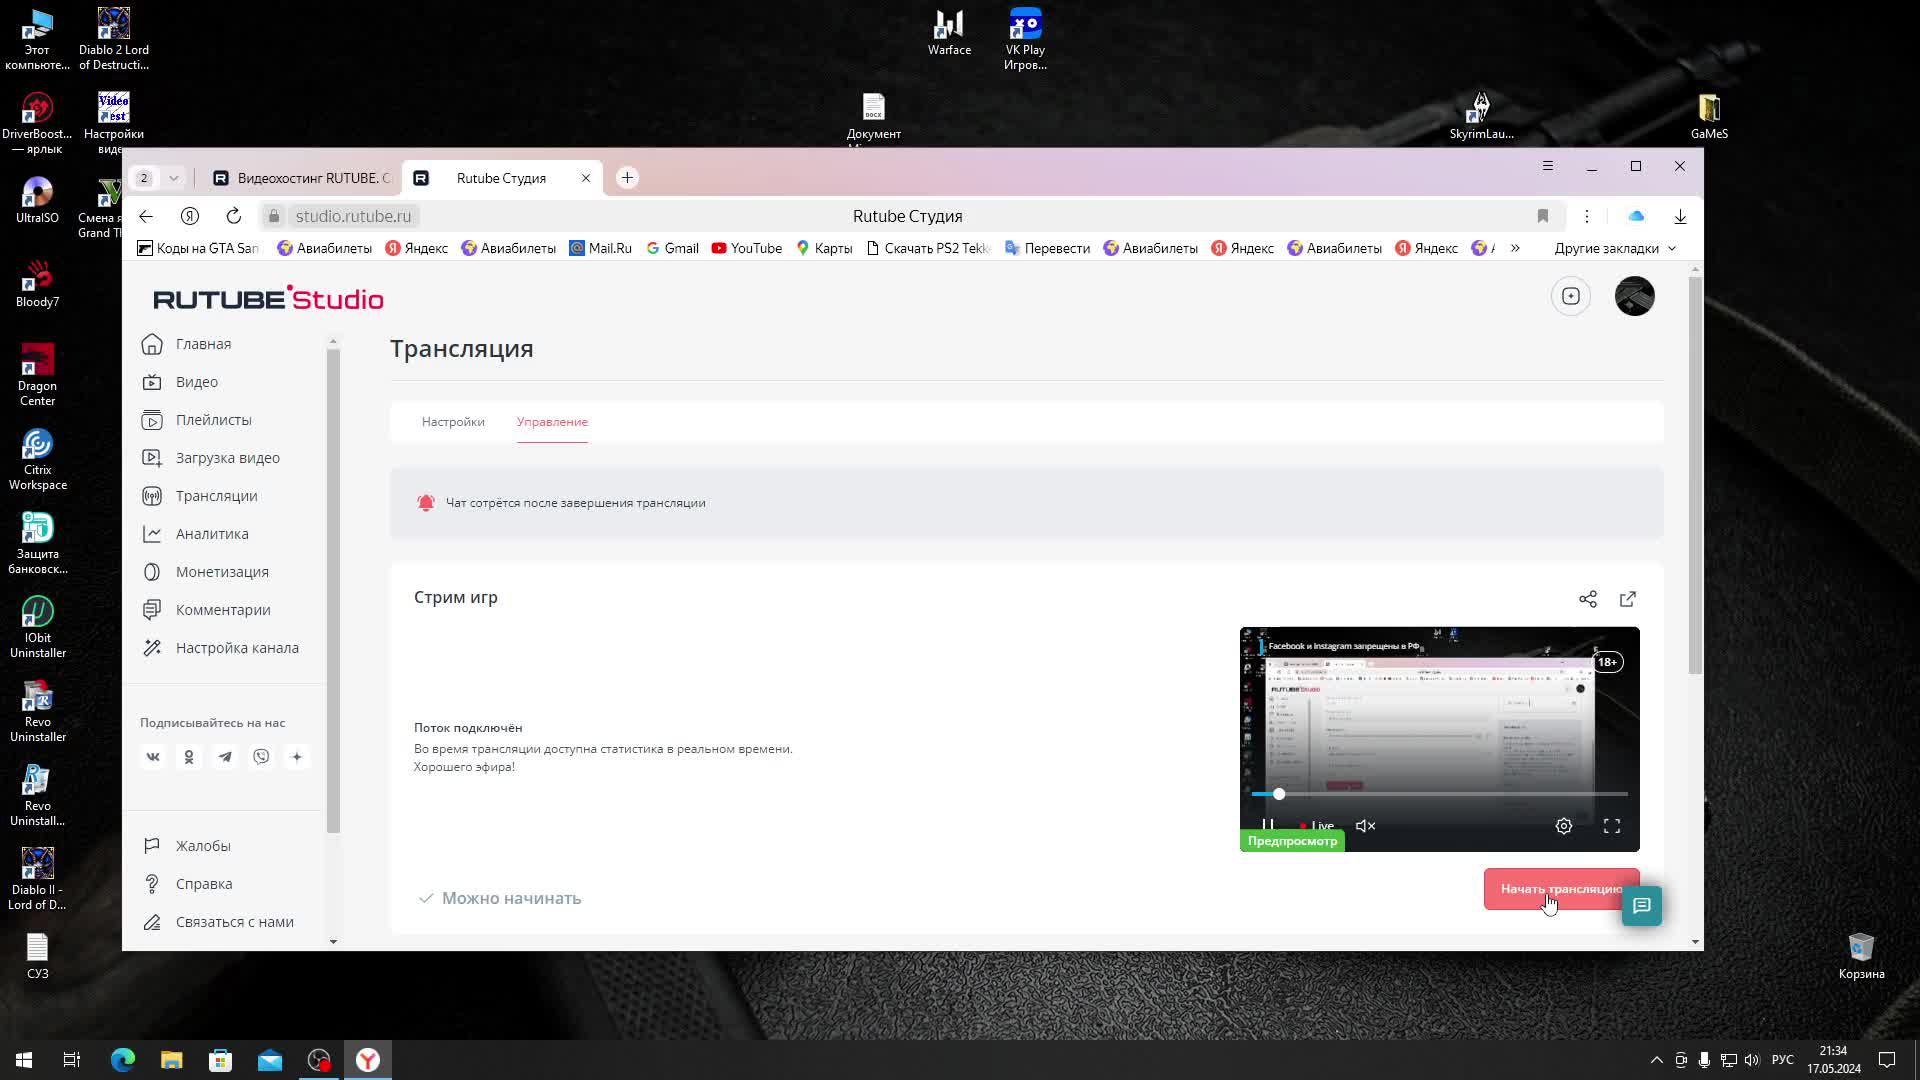The height and width of the screenshot is (1080, 1920).
Task: Click the Начать трансляцию button
Action: (x=1561, y=889)
